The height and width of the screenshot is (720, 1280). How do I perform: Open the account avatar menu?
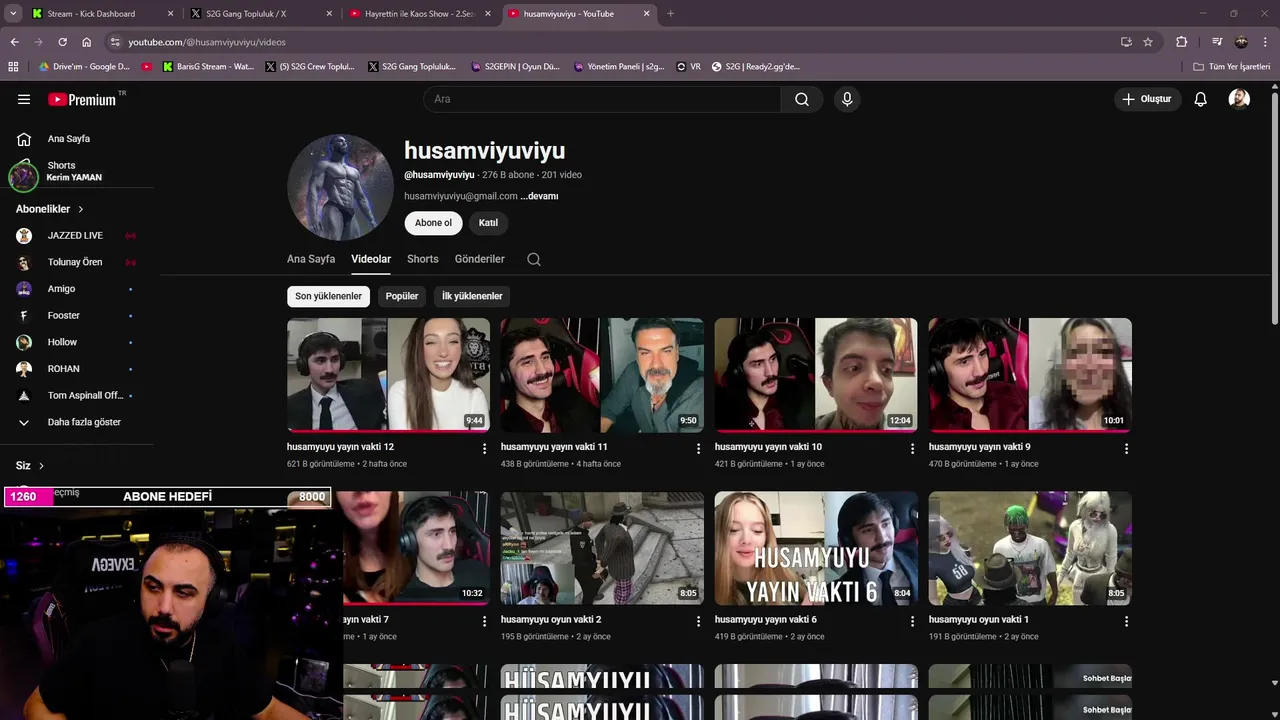pyautogui.click(x=1239, y=99)
